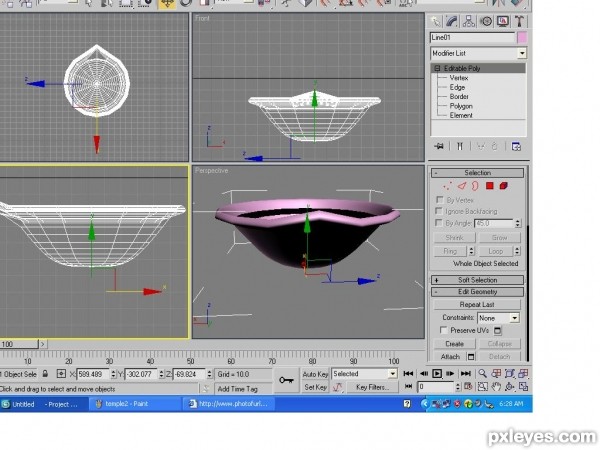Select Edge sub-object icon in Selection rollout
This screenshot has height=450, width=600.
[462, 186]
